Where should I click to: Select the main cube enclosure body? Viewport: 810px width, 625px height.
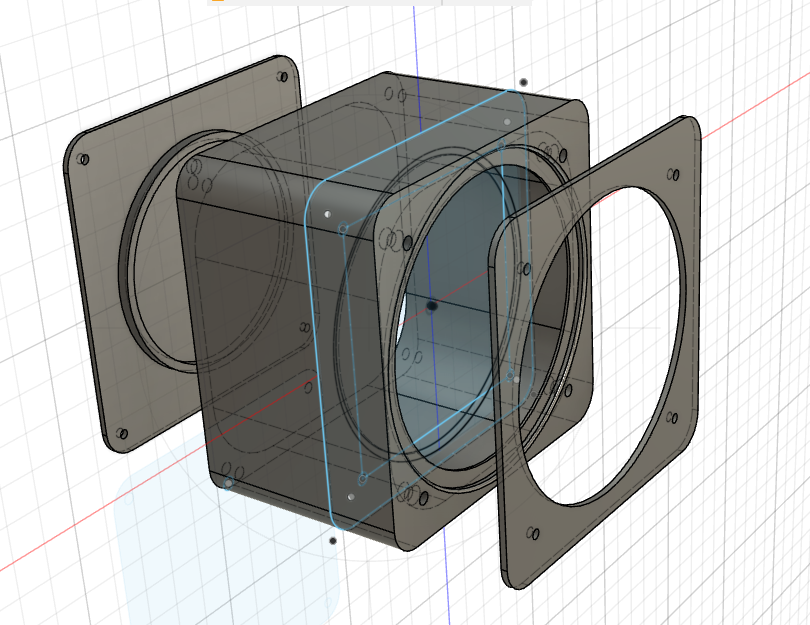(x=270, y=420)
